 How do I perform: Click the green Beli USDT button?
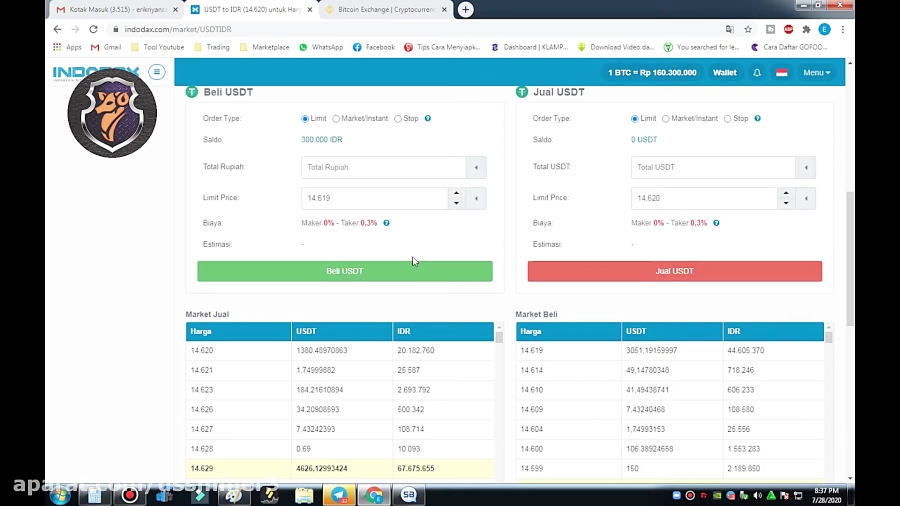tap(345, 271)
